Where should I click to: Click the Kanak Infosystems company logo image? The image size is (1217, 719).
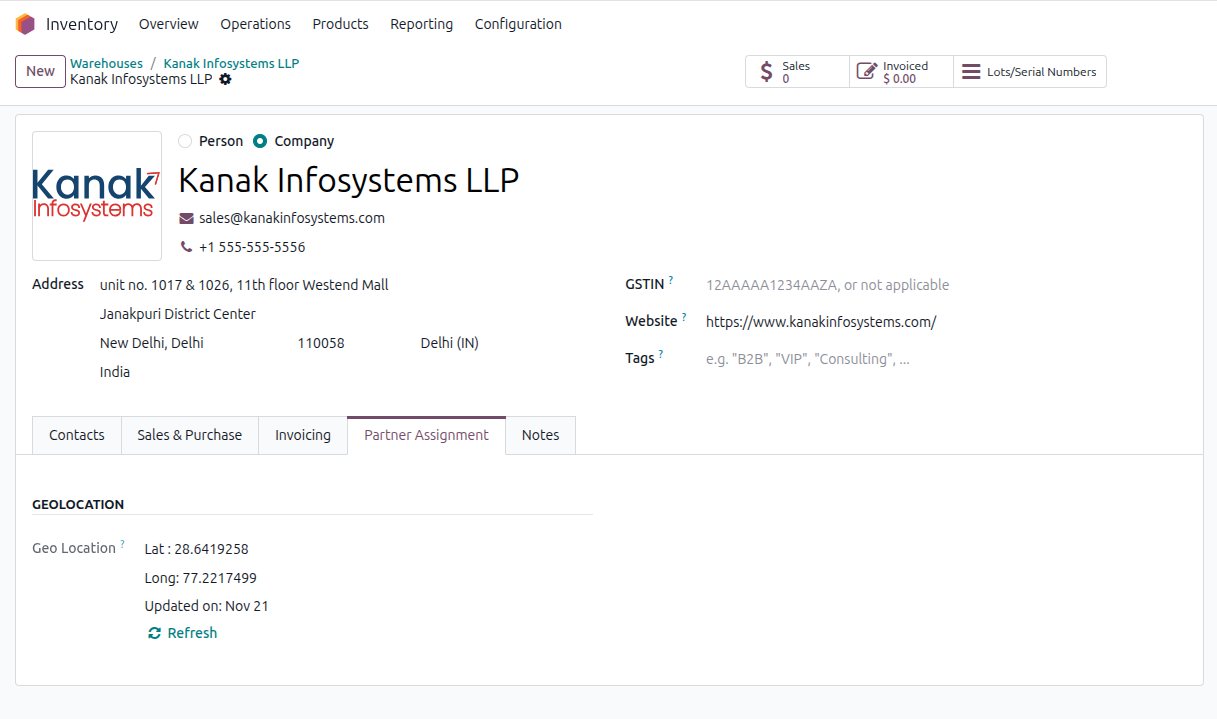point(97,196)
